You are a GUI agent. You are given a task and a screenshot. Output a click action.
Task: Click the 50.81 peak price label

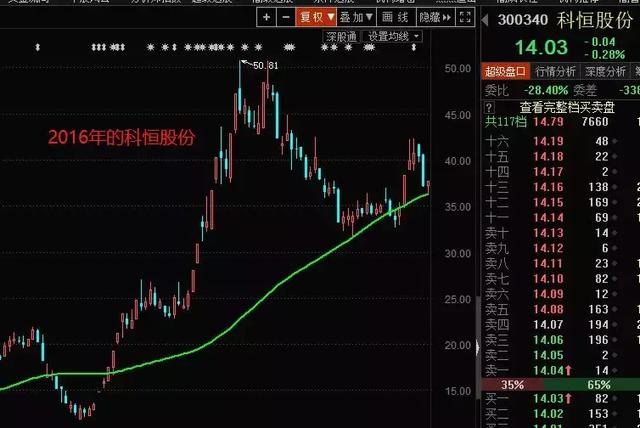pyautogui.click(x=266, y=65)
